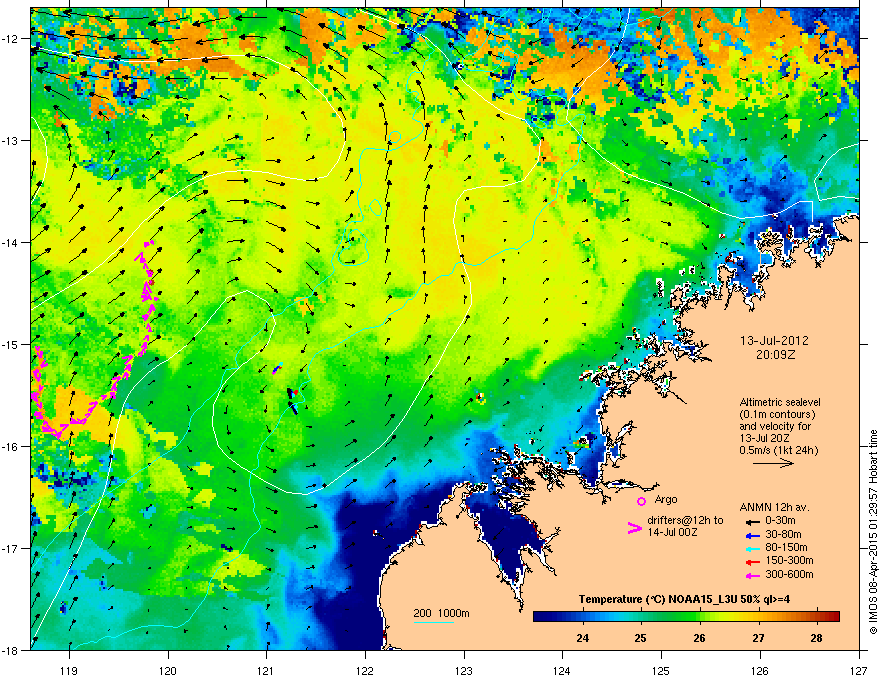Click the drifters@12h to legend text
Image resolution: width=880 pixels, height=680 pixels.
tap(685, 521)
